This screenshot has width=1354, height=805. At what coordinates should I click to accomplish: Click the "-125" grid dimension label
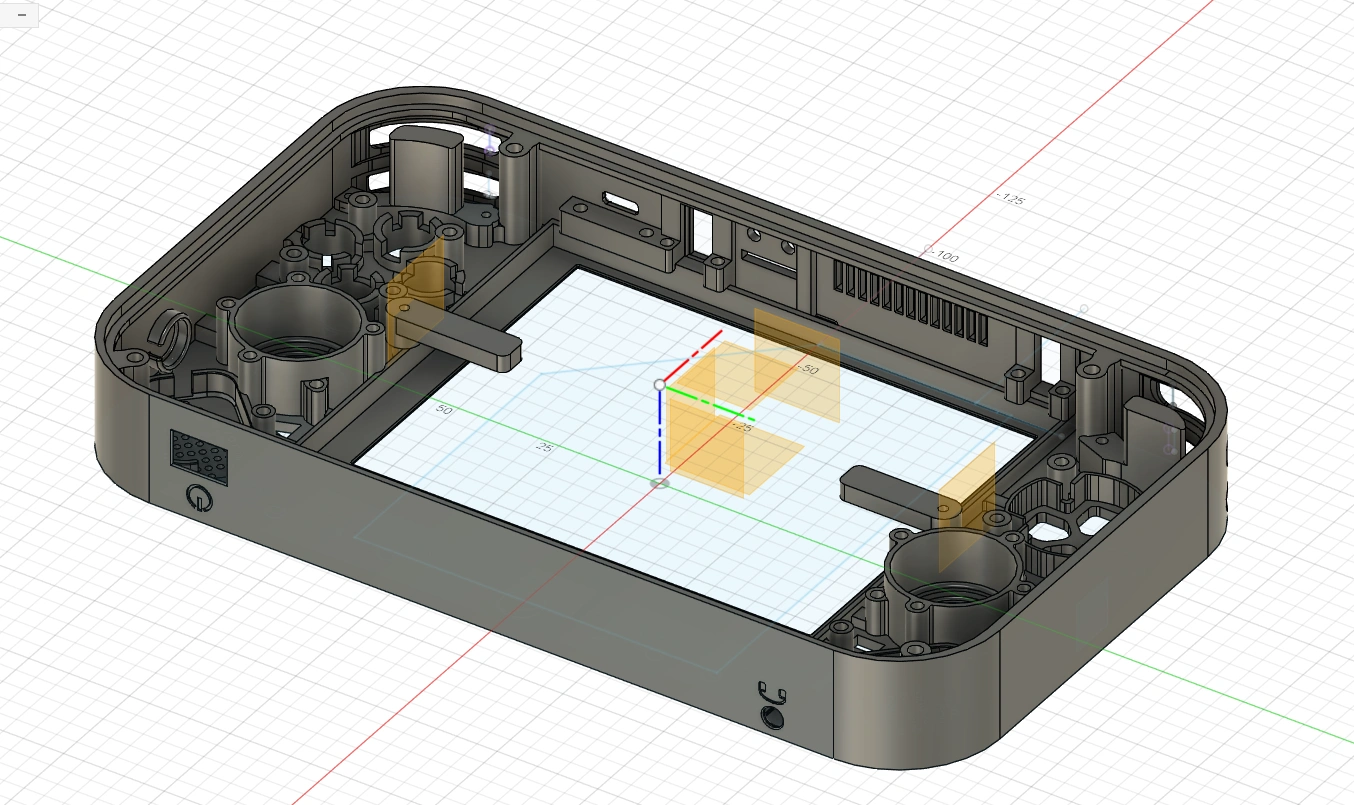click(1011, 200)
